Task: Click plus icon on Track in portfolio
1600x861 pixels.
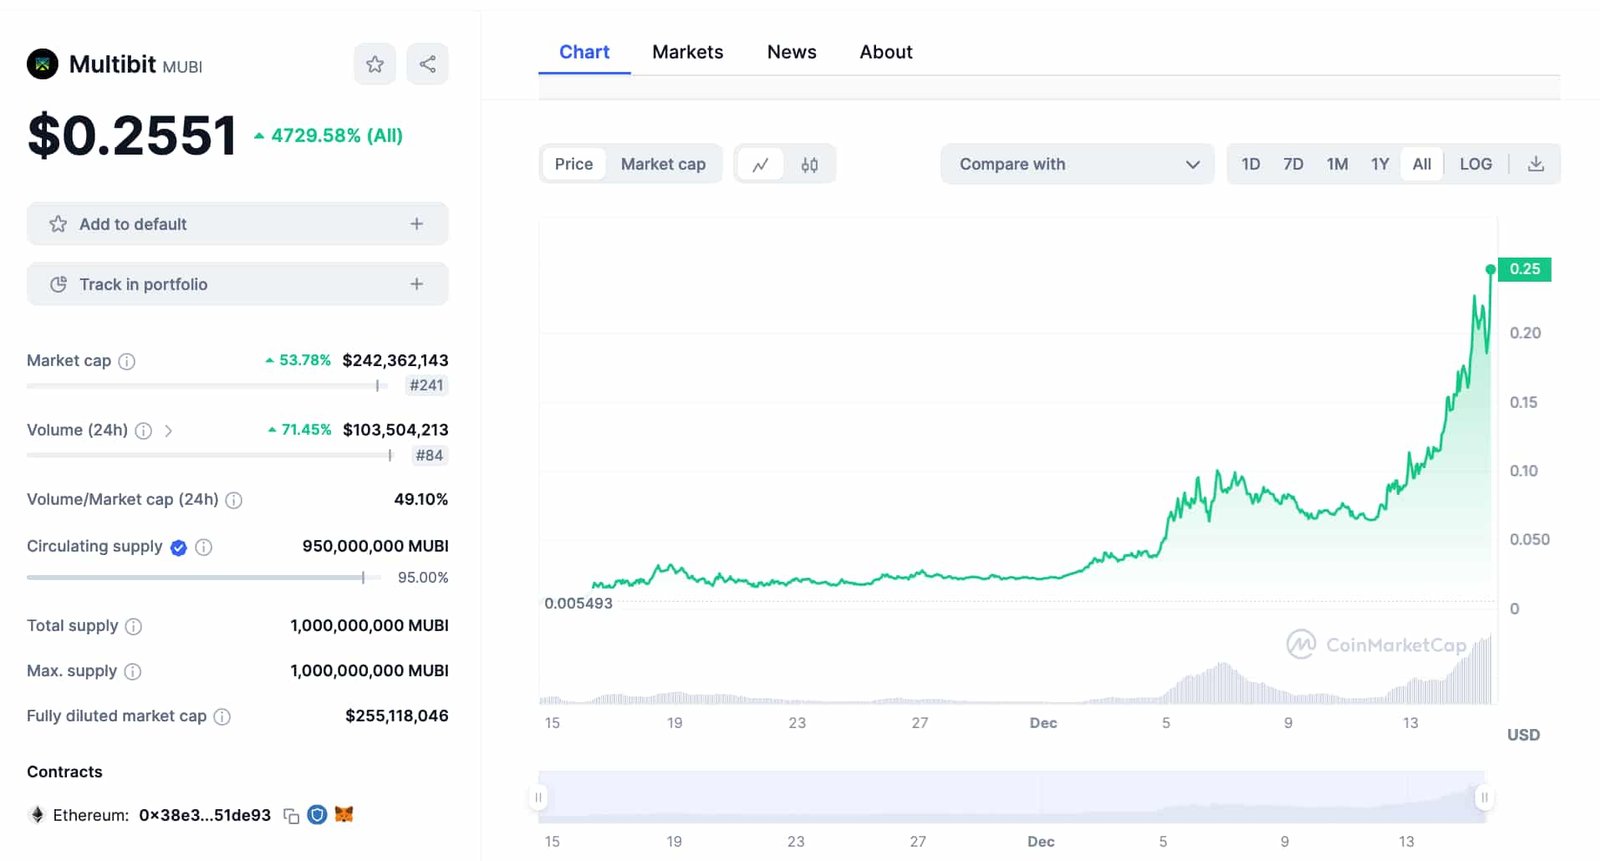Action: coord(417,284)
